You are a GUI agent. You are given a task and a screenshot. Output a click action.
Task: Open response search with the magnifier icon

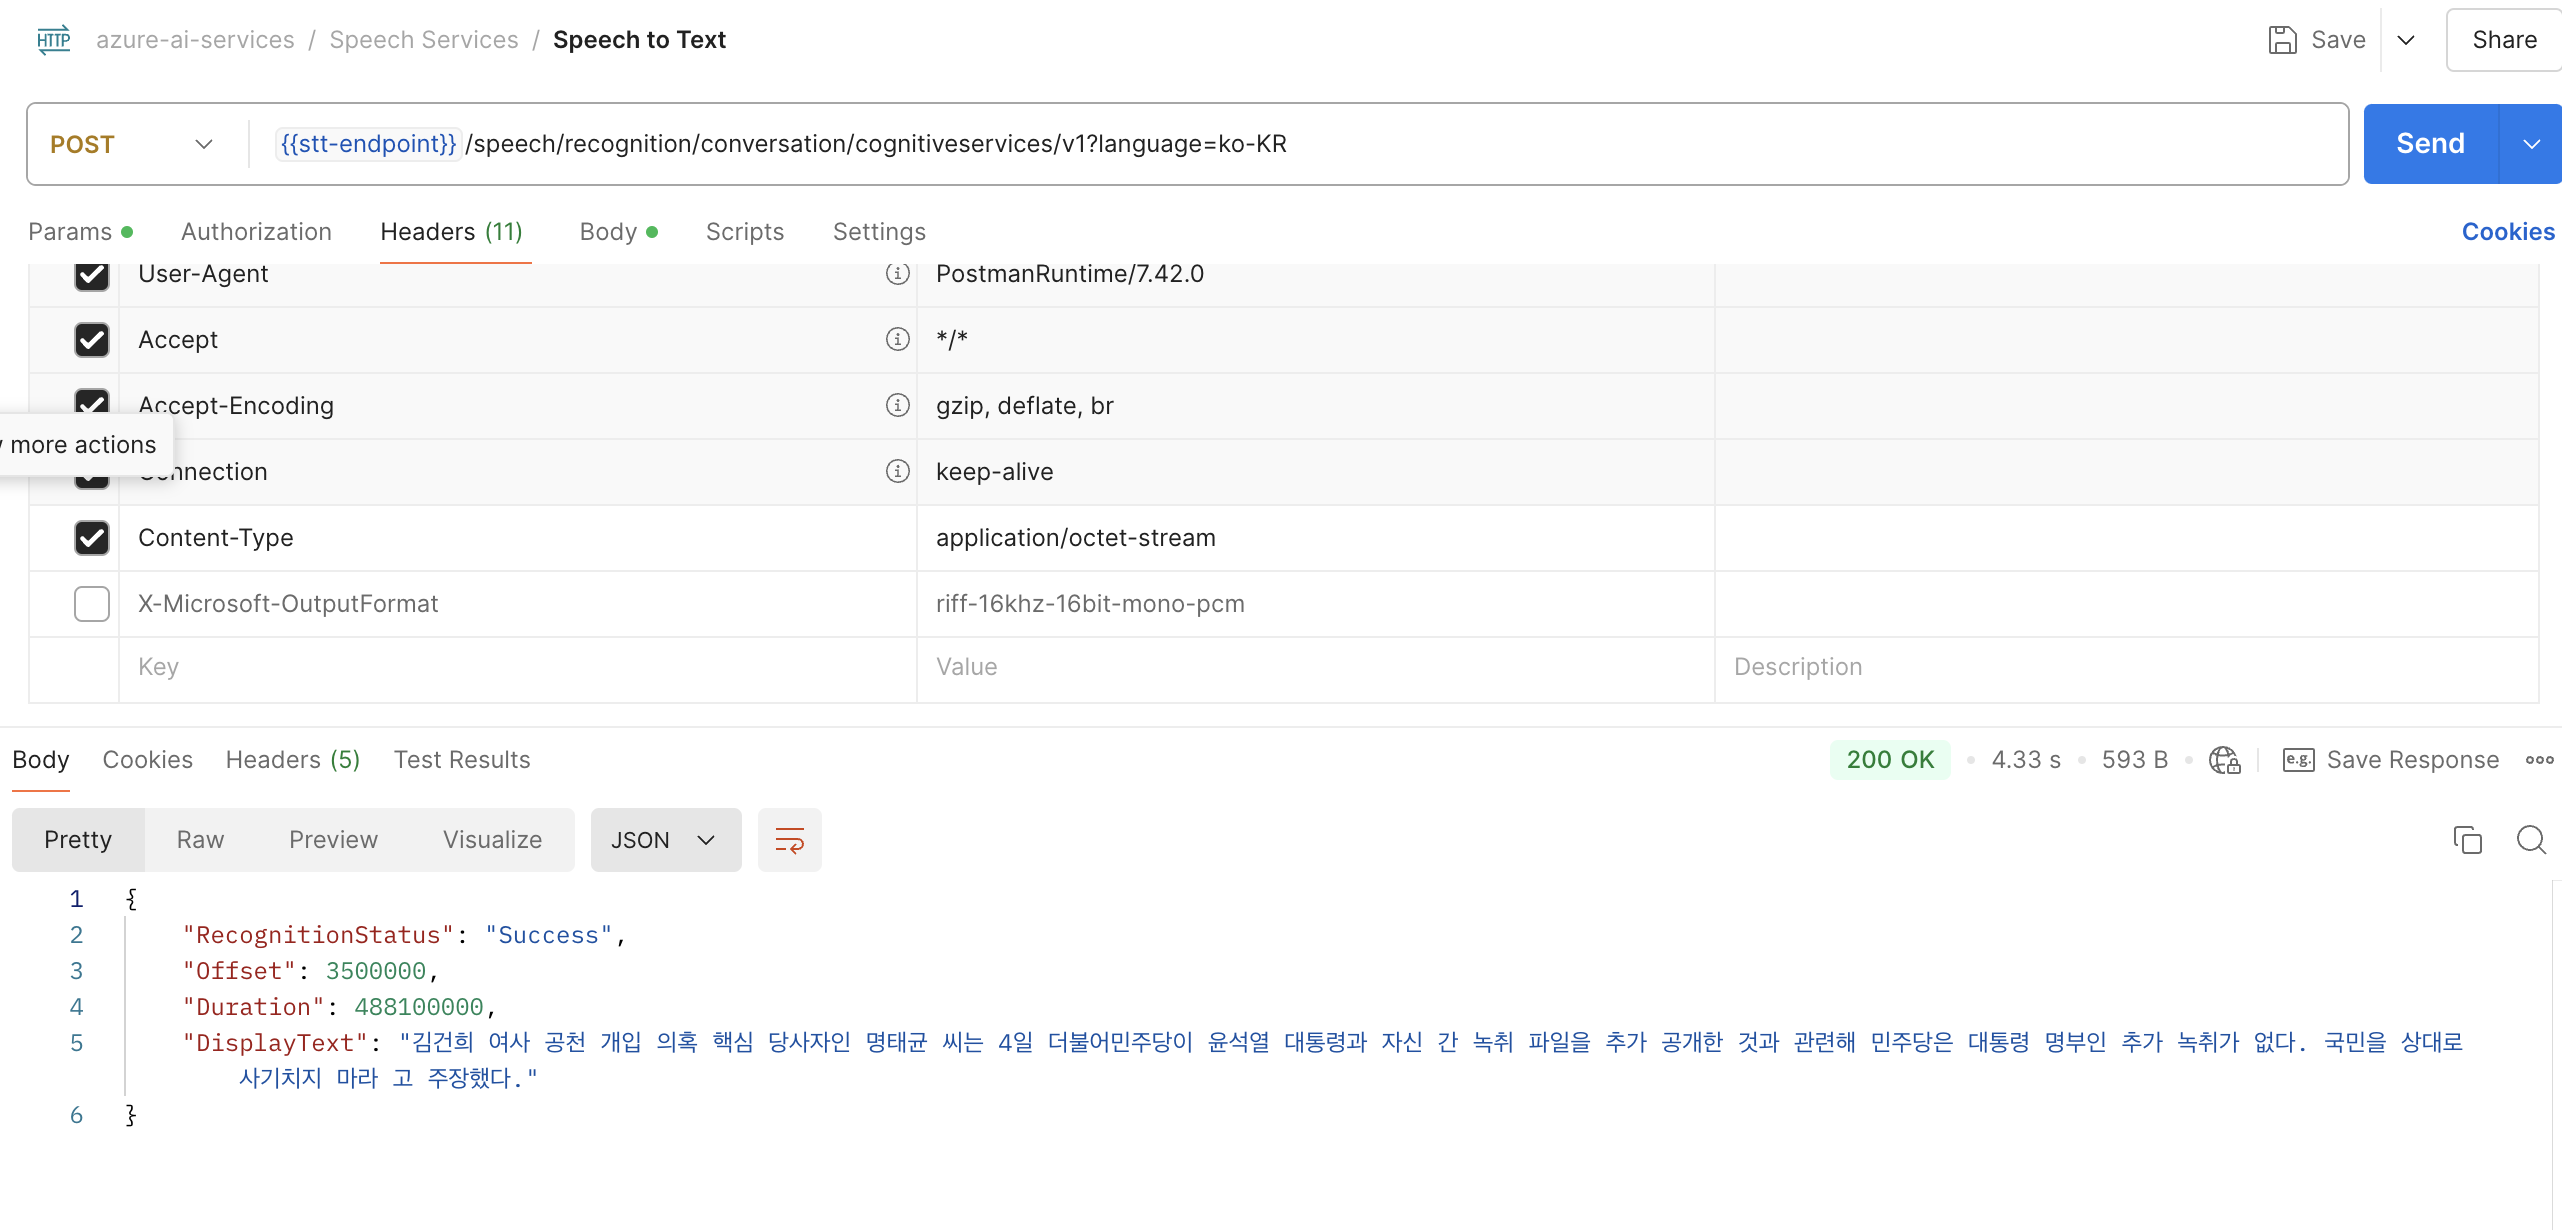coord(2531,840)
